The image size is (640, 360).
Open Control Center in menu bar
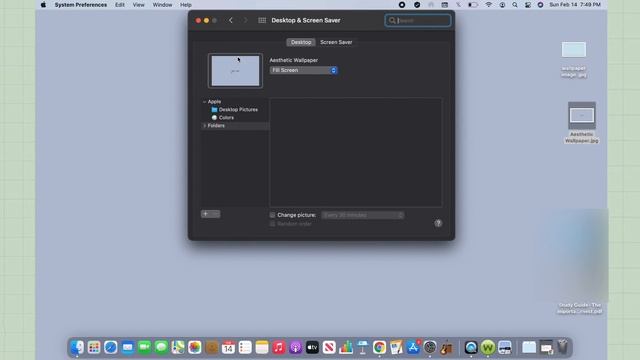tap(528, 5)
